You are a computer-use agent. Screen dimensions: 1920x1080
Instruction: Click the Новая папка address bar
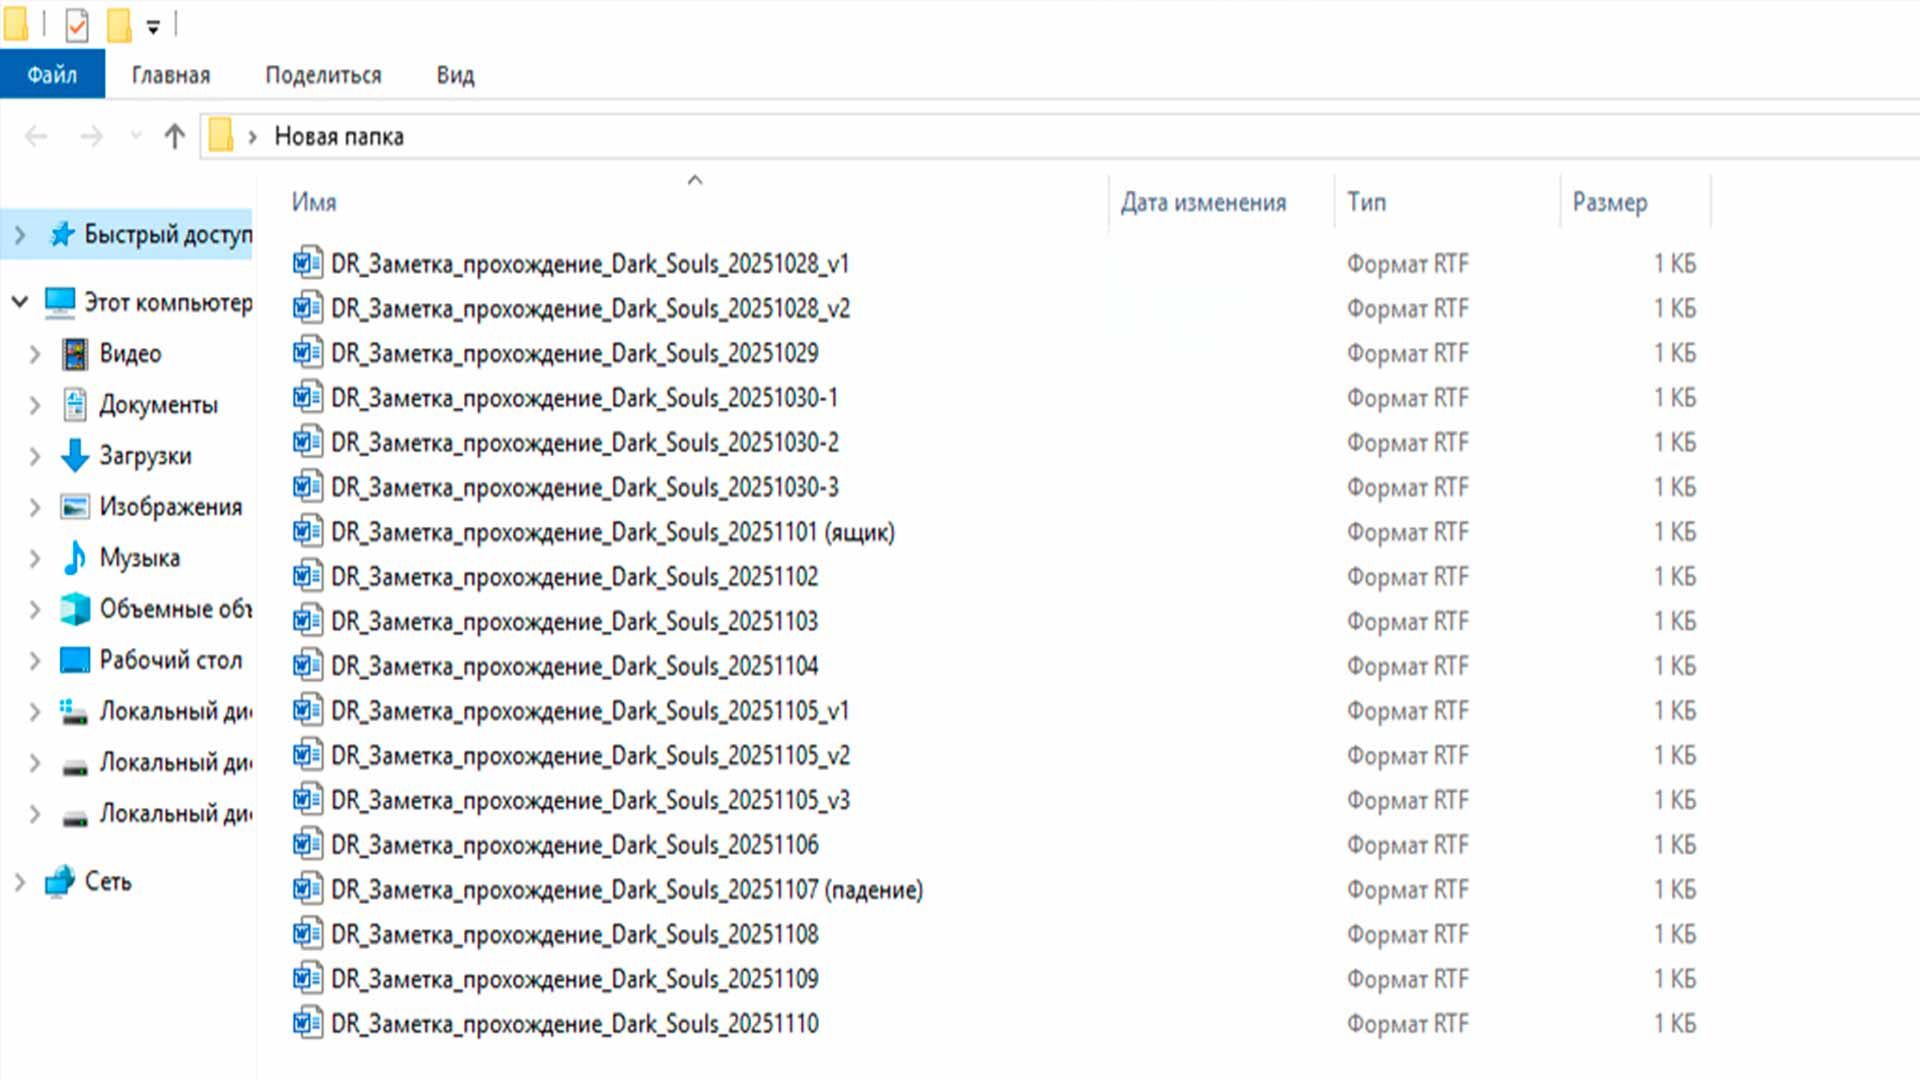point(339,136)
